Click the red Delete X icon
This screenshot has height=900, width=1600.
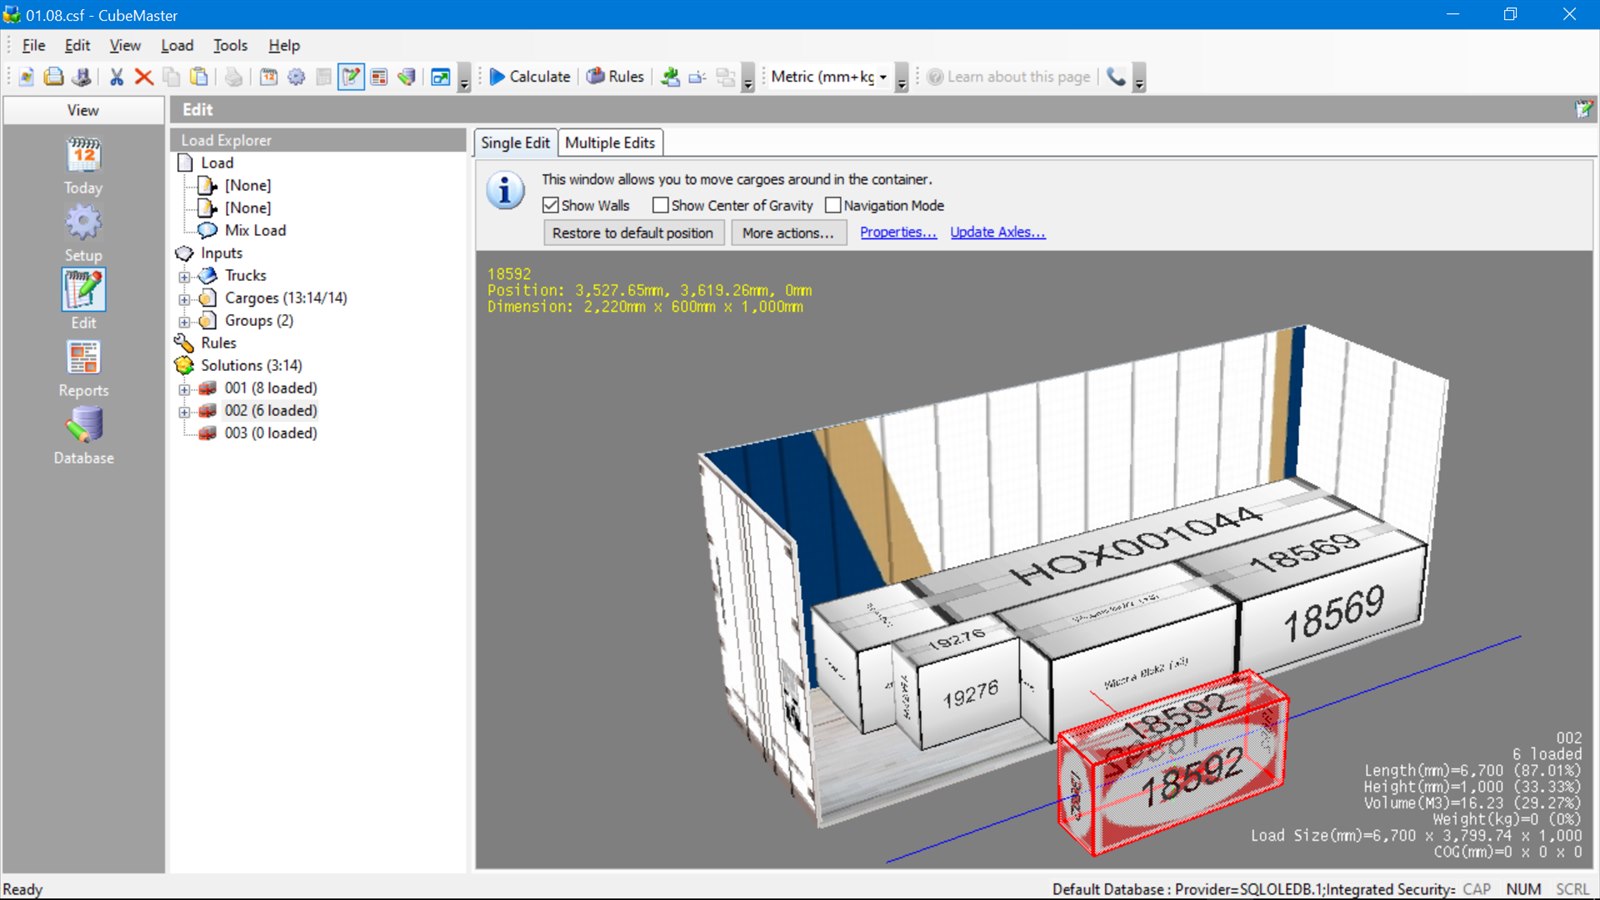pyautogui.click(x=144, y=77)
